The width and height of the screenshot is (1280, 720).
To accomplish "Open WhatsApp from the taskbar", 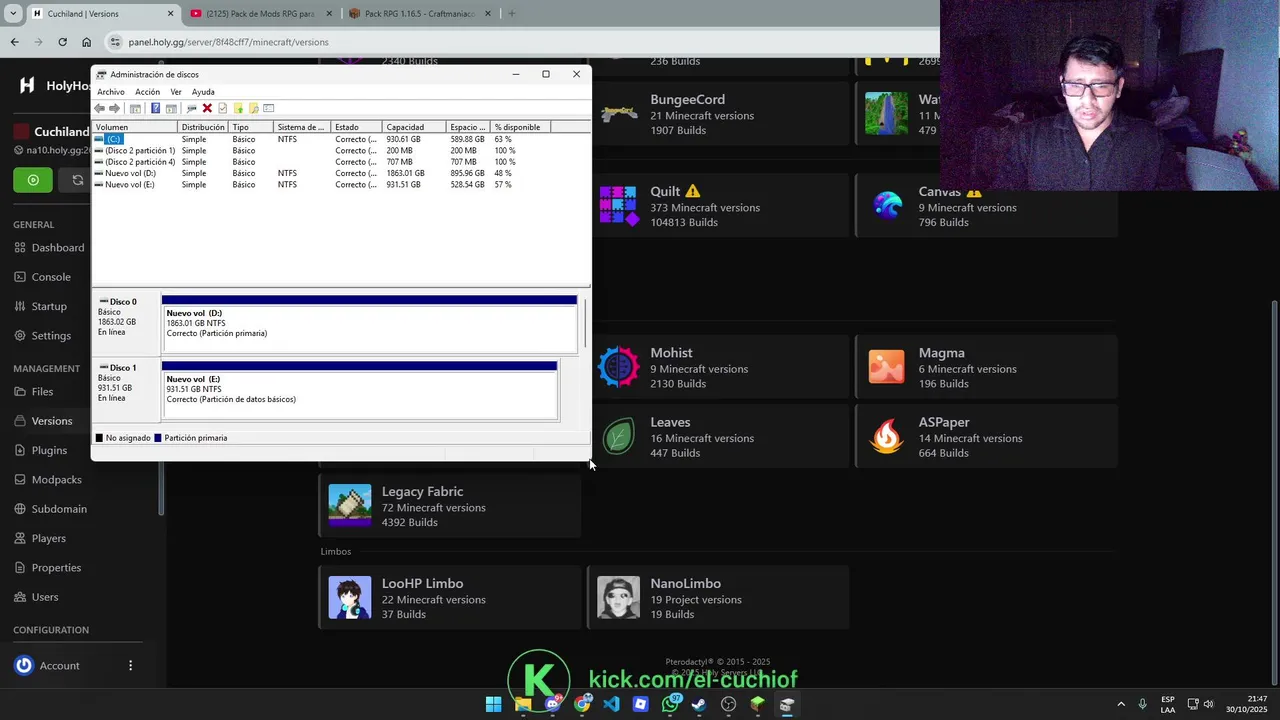I will 670,704.
